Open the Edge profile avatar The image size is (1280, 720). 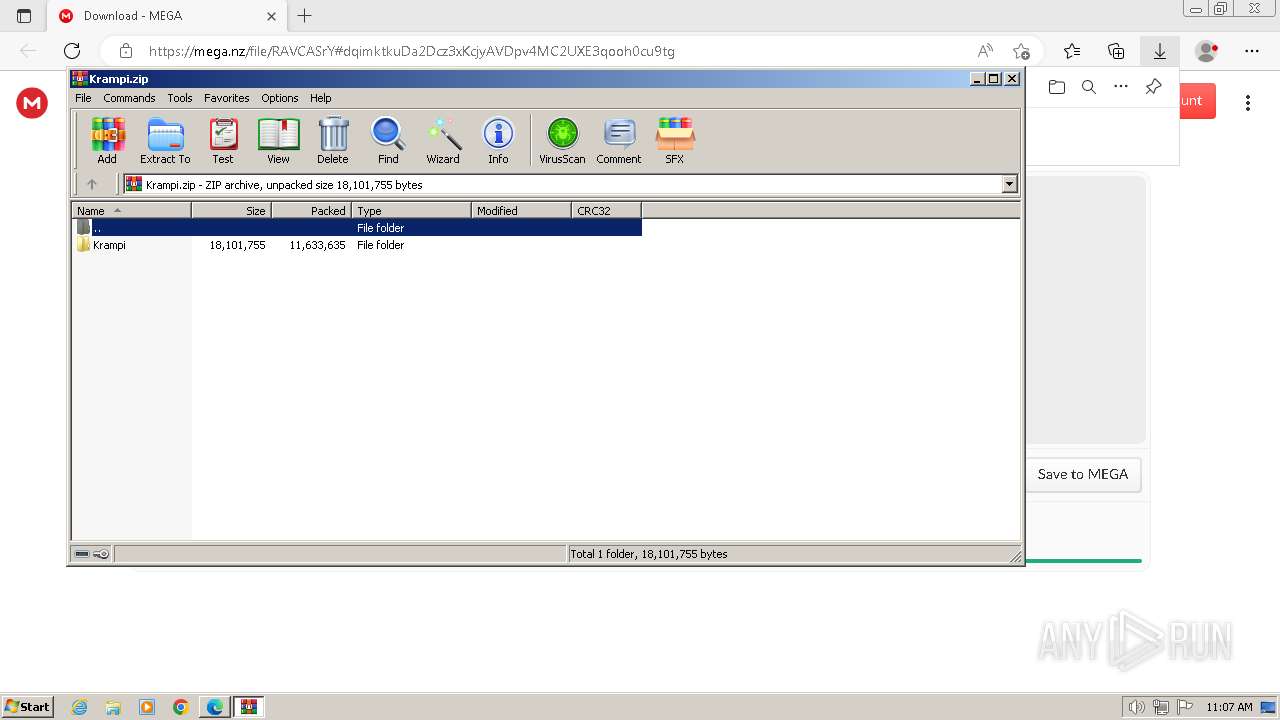click(x=1207, y=51)
